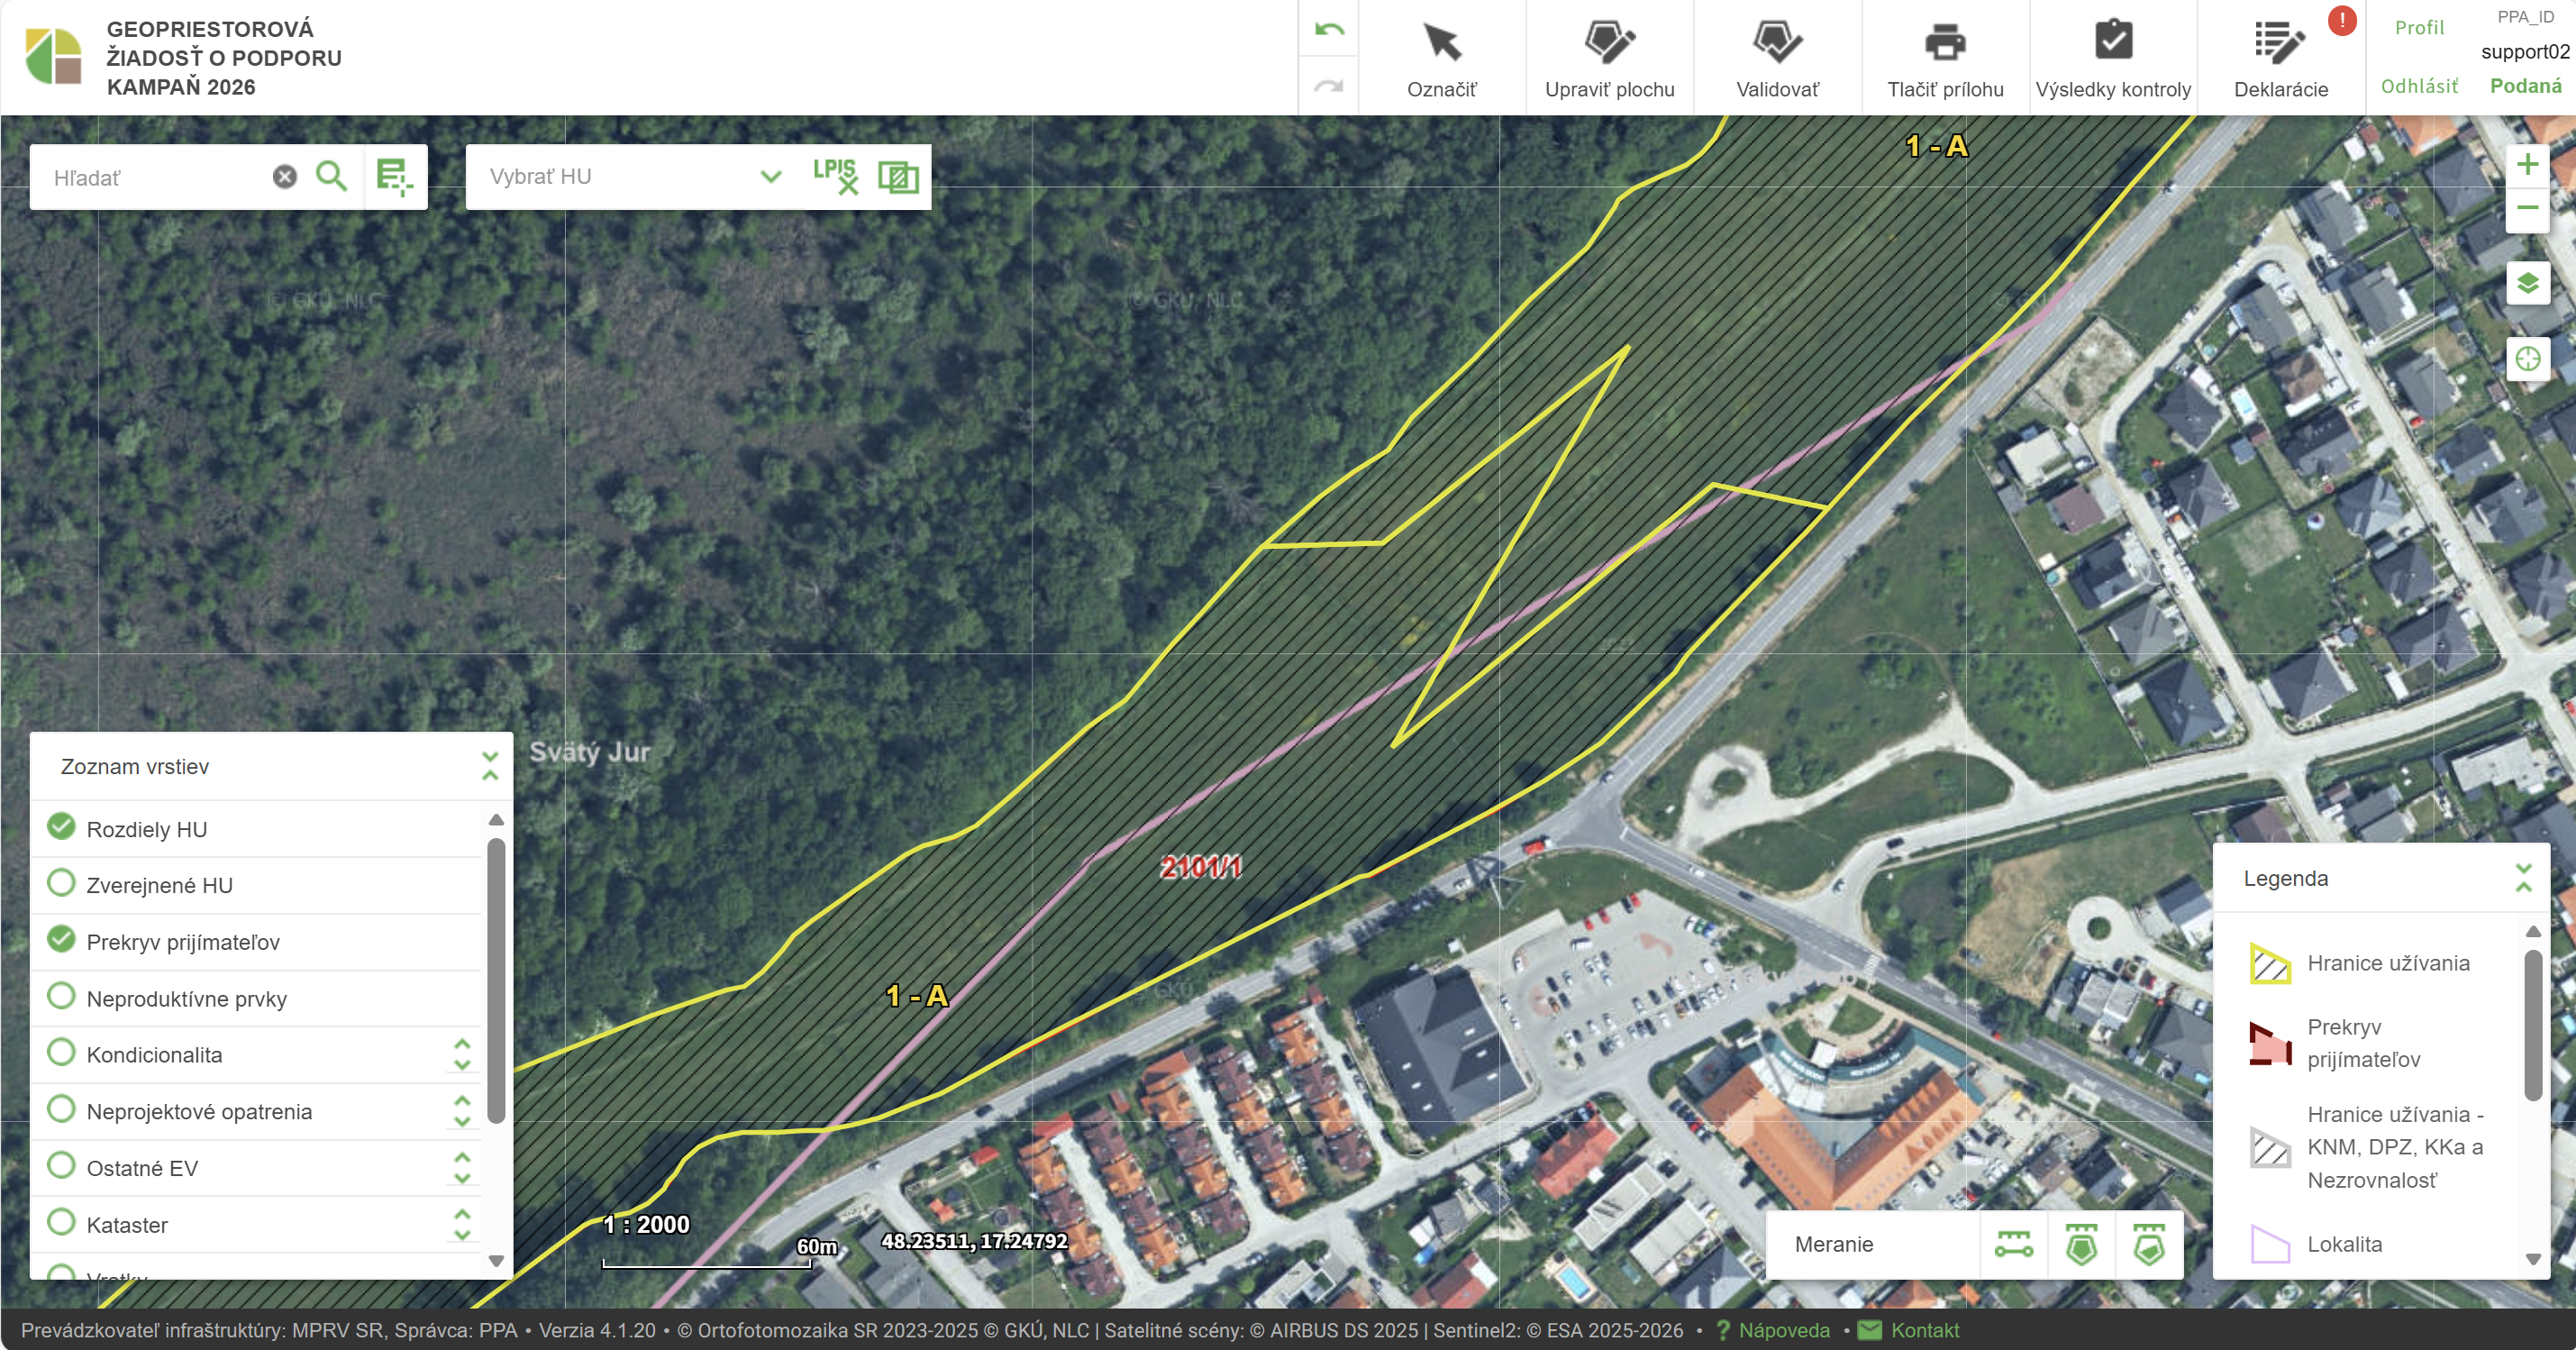
Task: Enable the Zverejnené HU layer
Action: (62, 884)
